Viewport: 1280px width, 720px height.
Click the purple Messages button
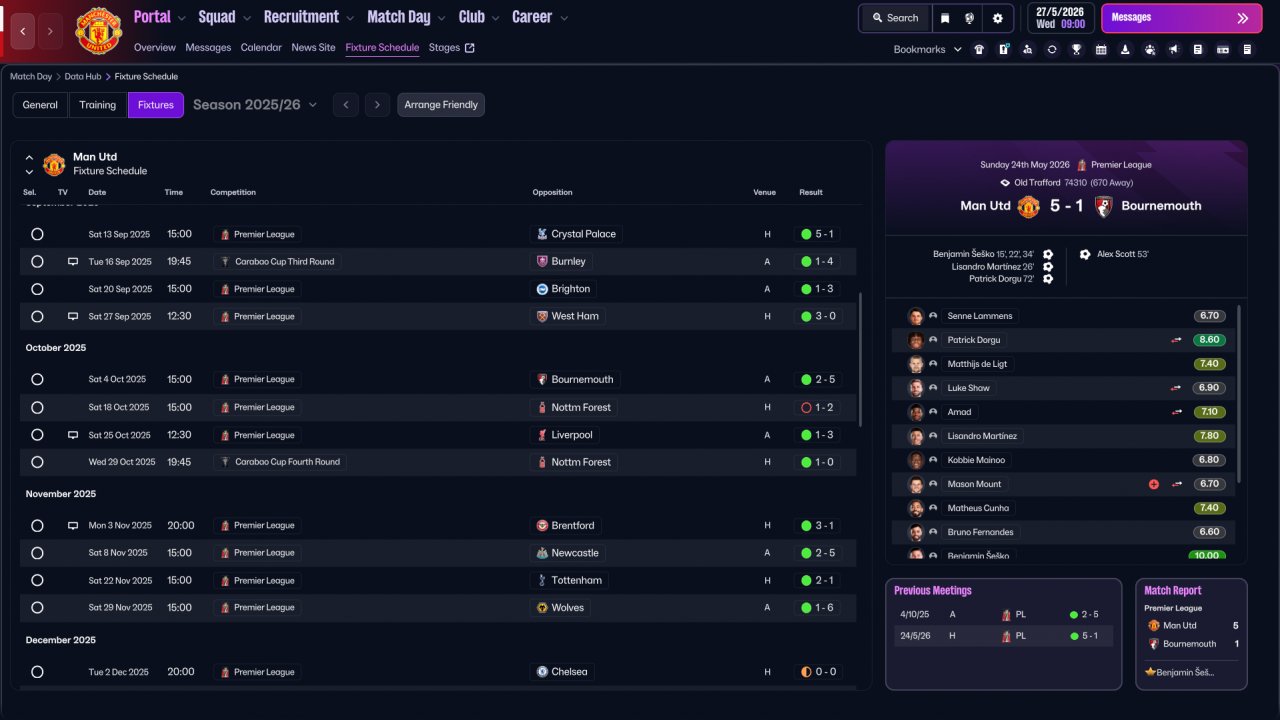pos(1181,18)
